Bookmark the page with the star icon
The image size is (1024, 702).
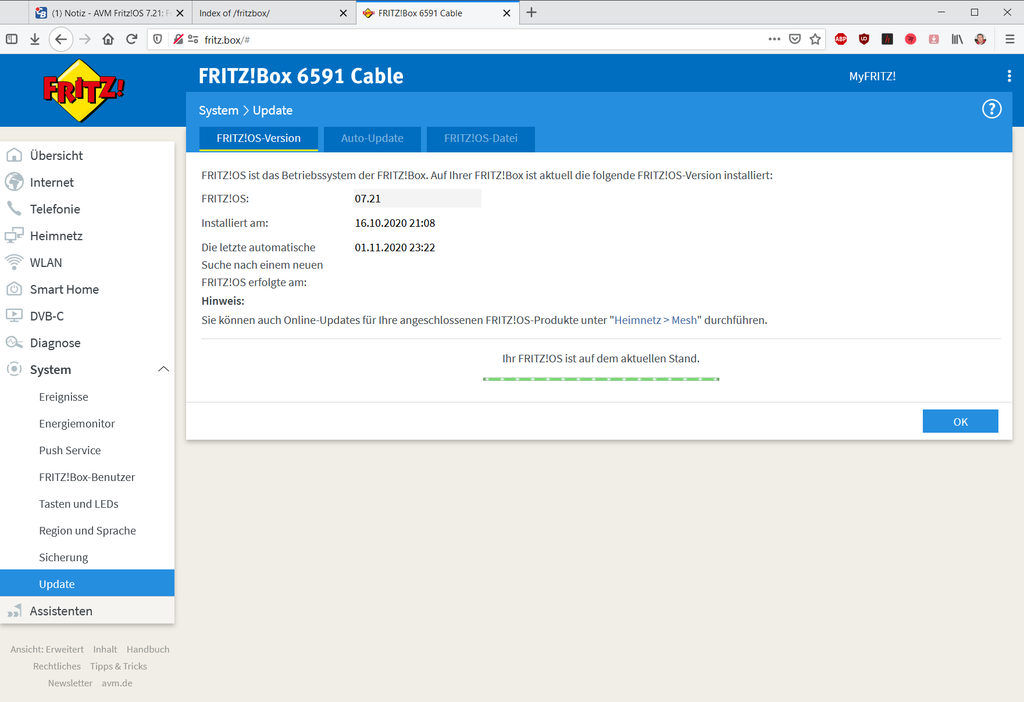pyautogui.click(x=815, y=39)
